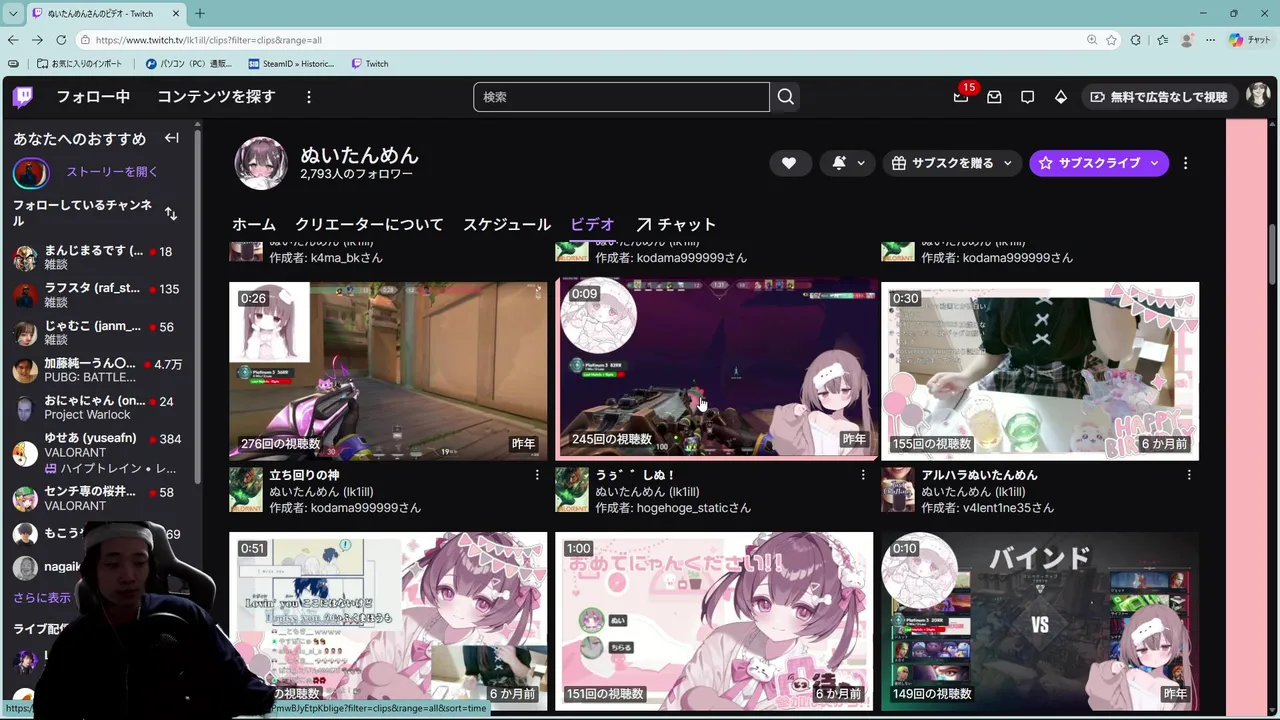This screenshot has width=1280, height=720.
Task: Open the Prime loot crown icon with 15 badge
Action: point(961,97)
